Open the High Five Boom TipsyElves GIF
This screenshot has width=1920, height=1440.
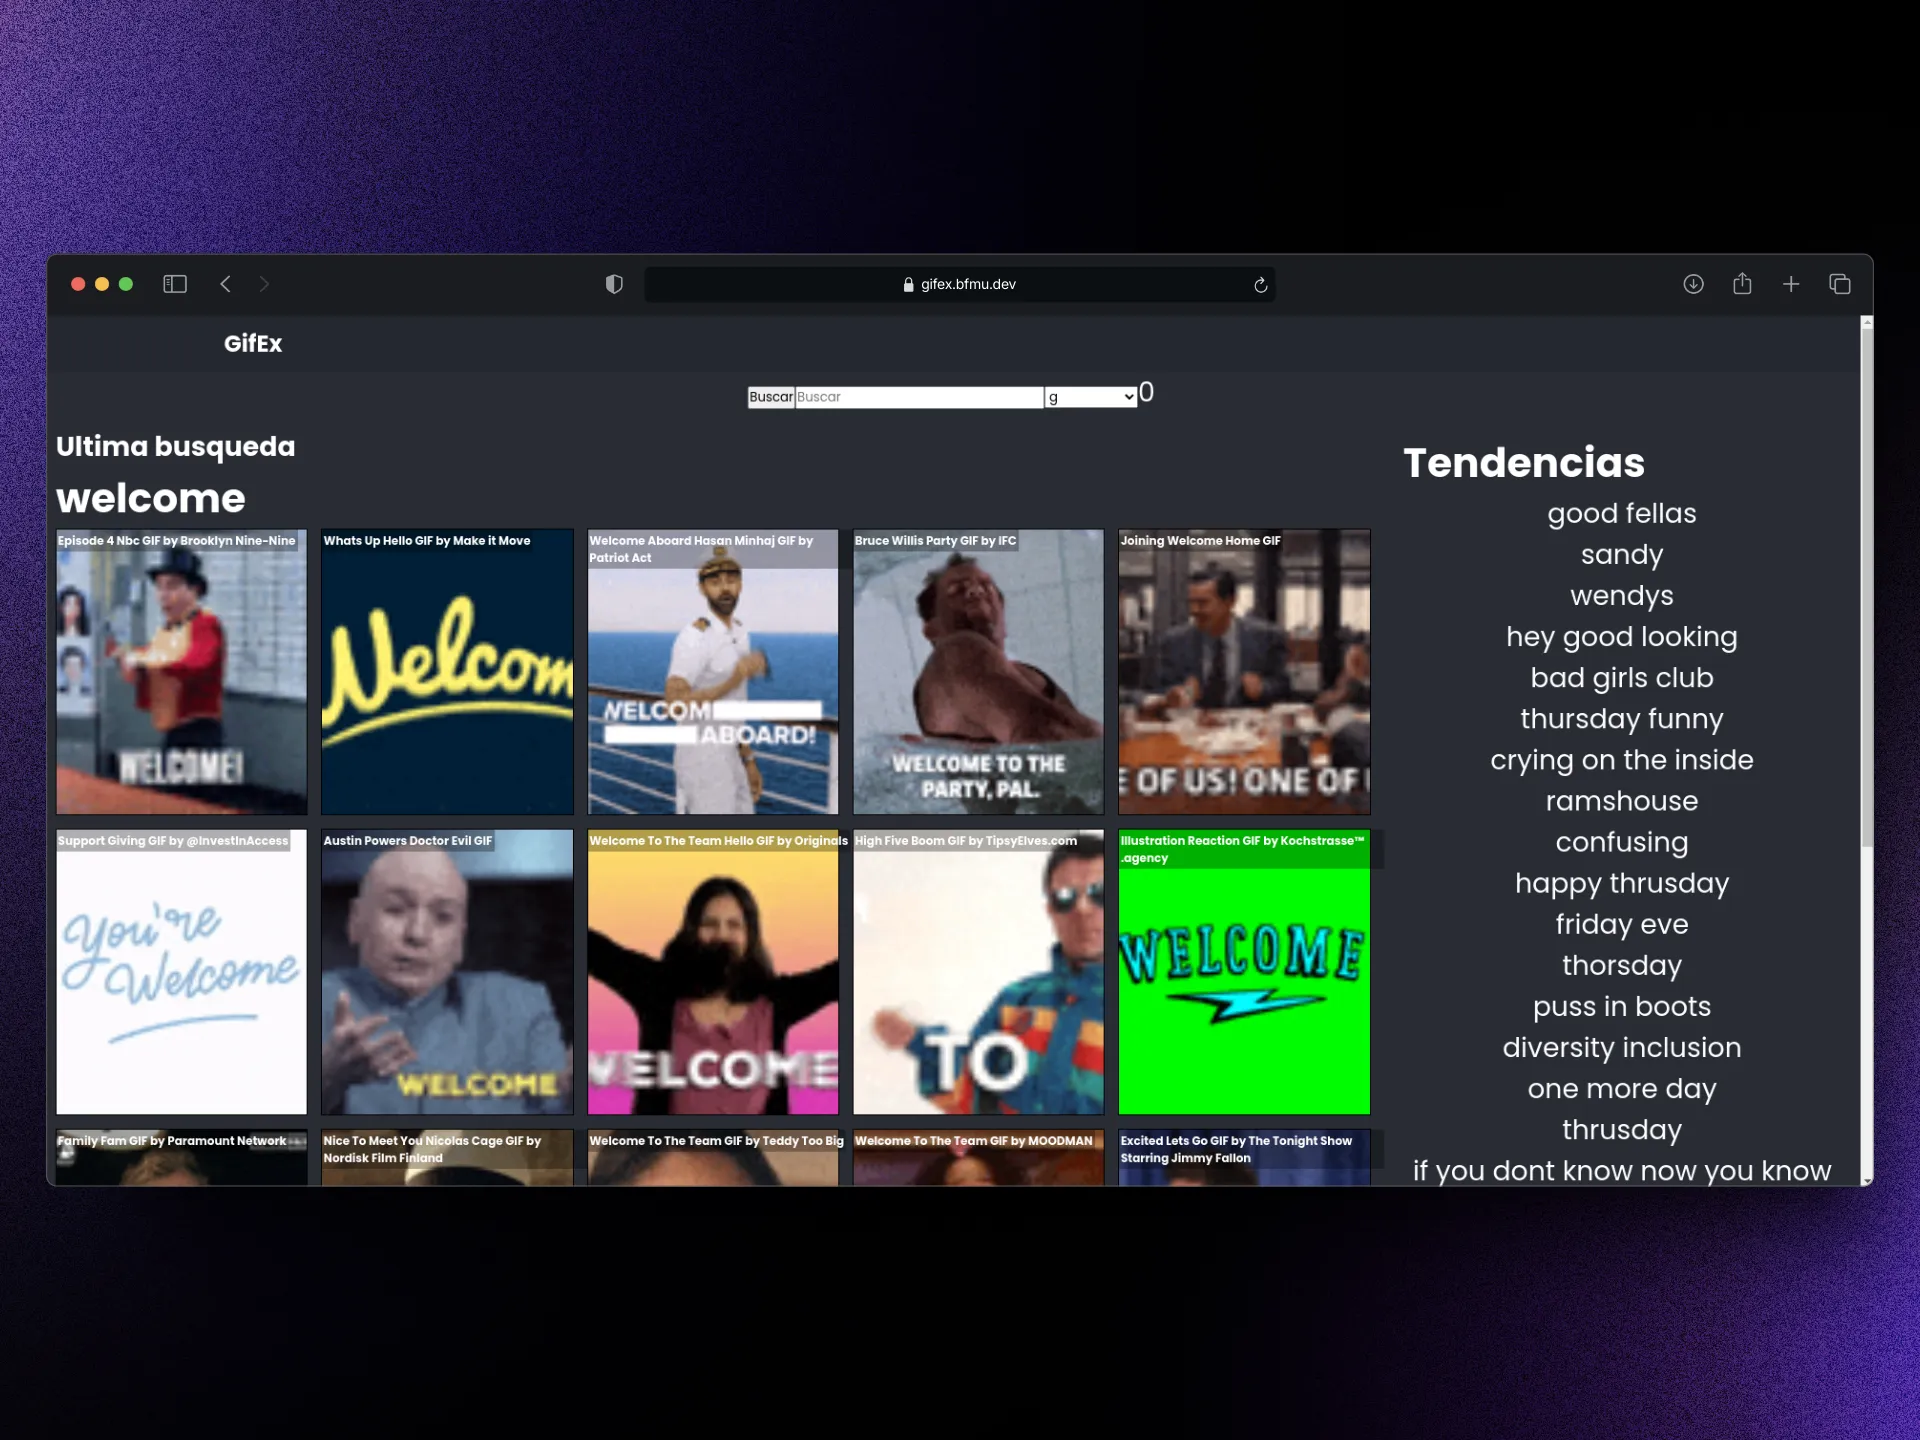point(978,972)
